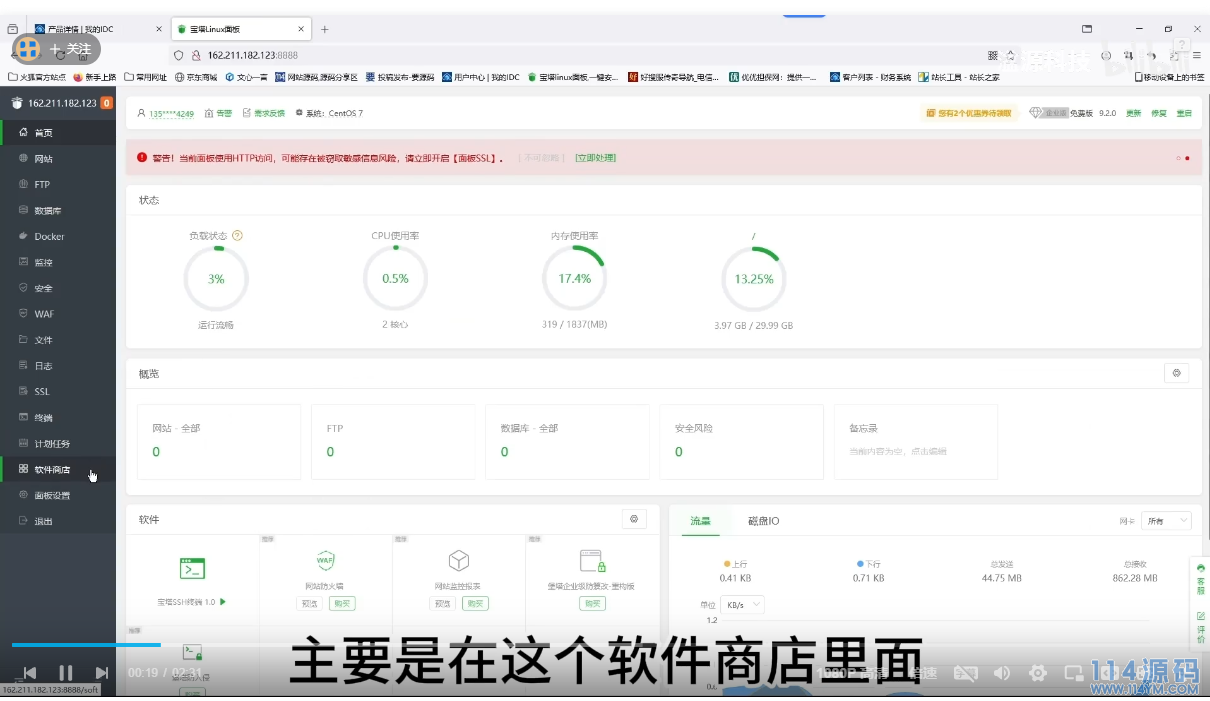Click the 立即处理 warning link

[x=595, y=158]
